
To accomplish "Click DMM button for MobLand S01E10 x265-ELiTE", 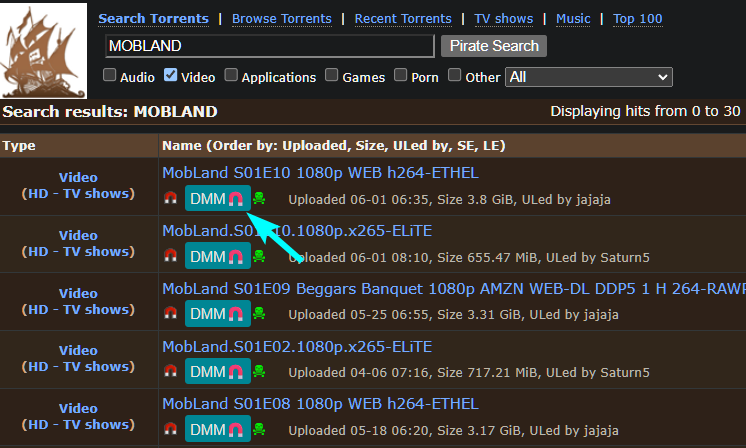I will click(217, 256).
